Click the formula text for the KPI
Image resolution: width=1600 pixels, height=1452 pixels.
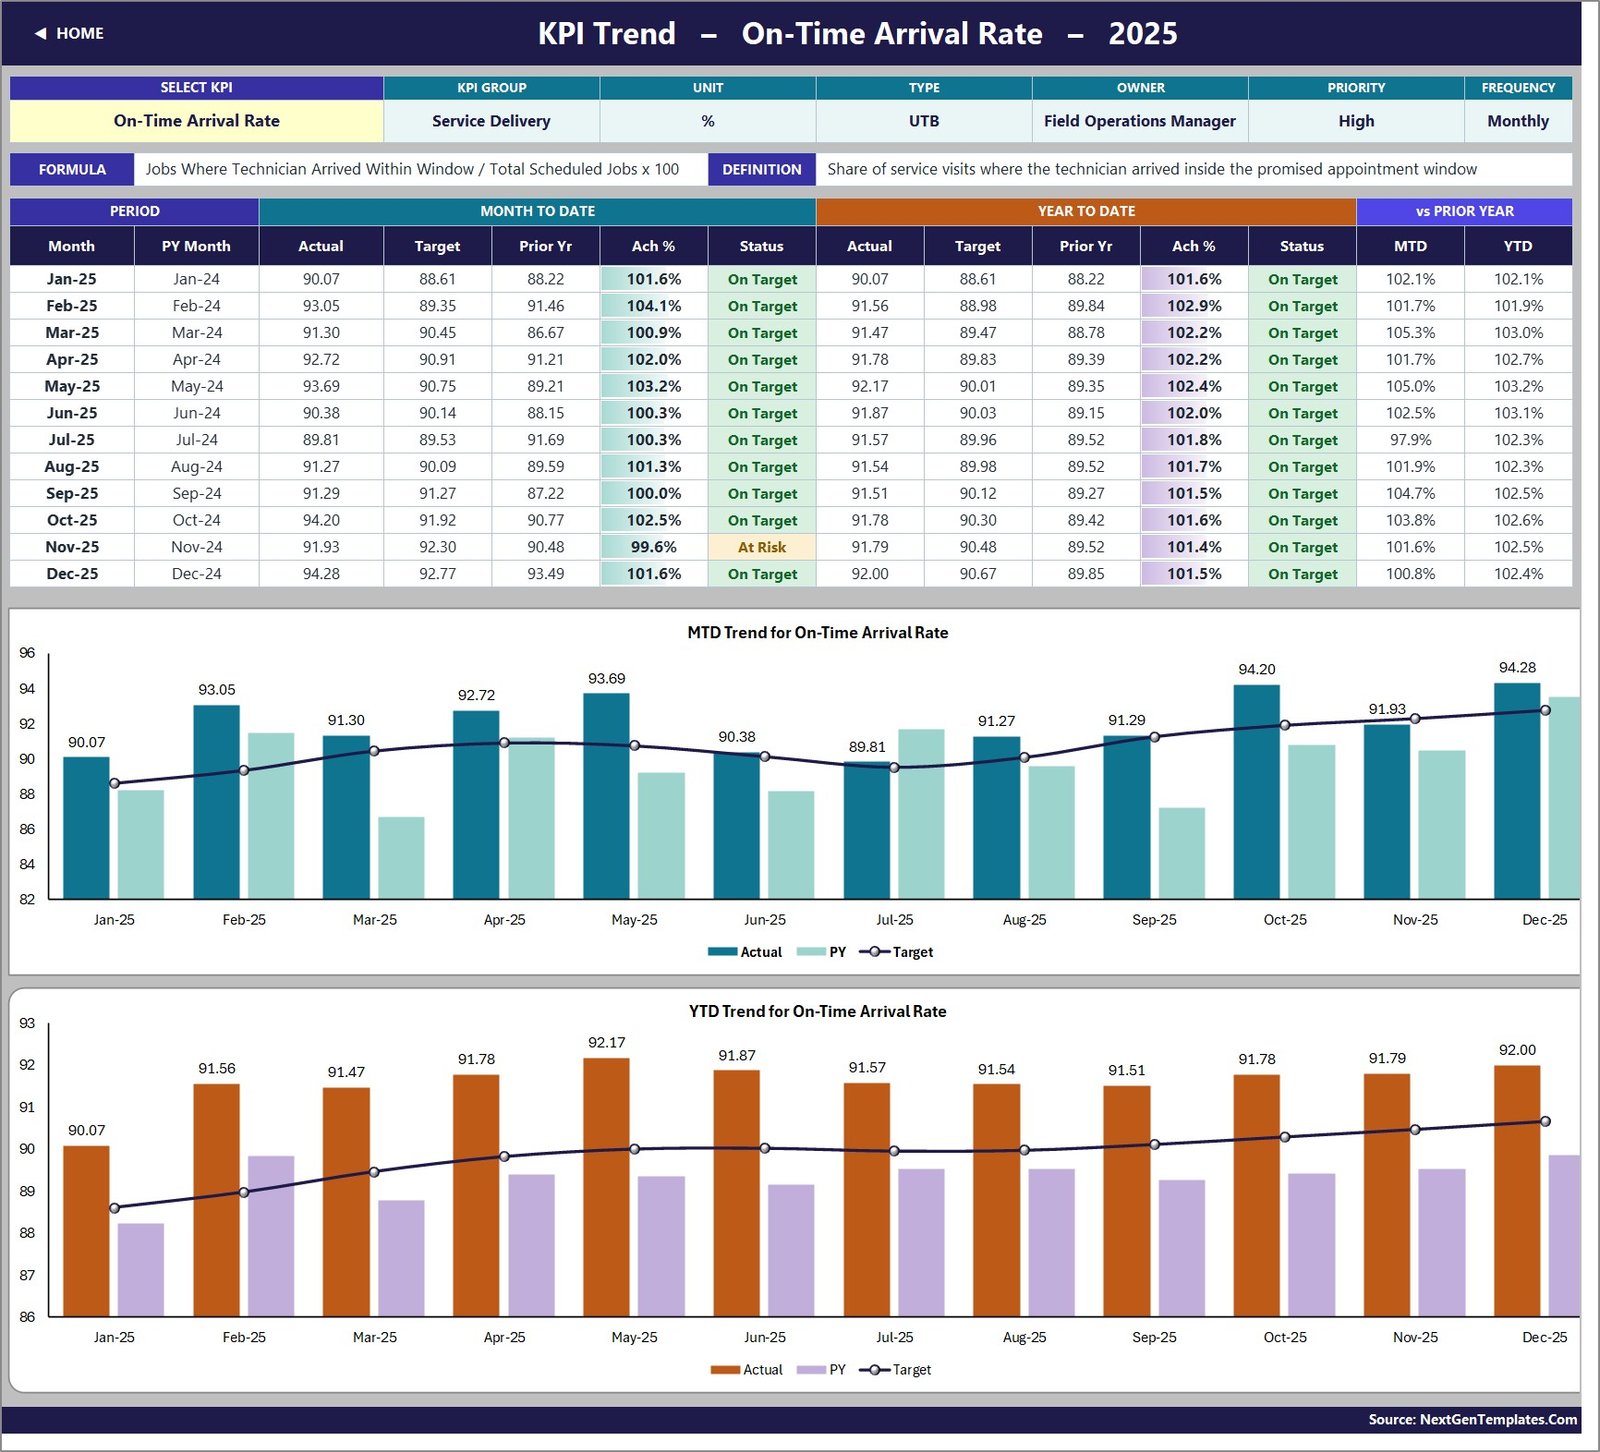(x=412, y=169)
